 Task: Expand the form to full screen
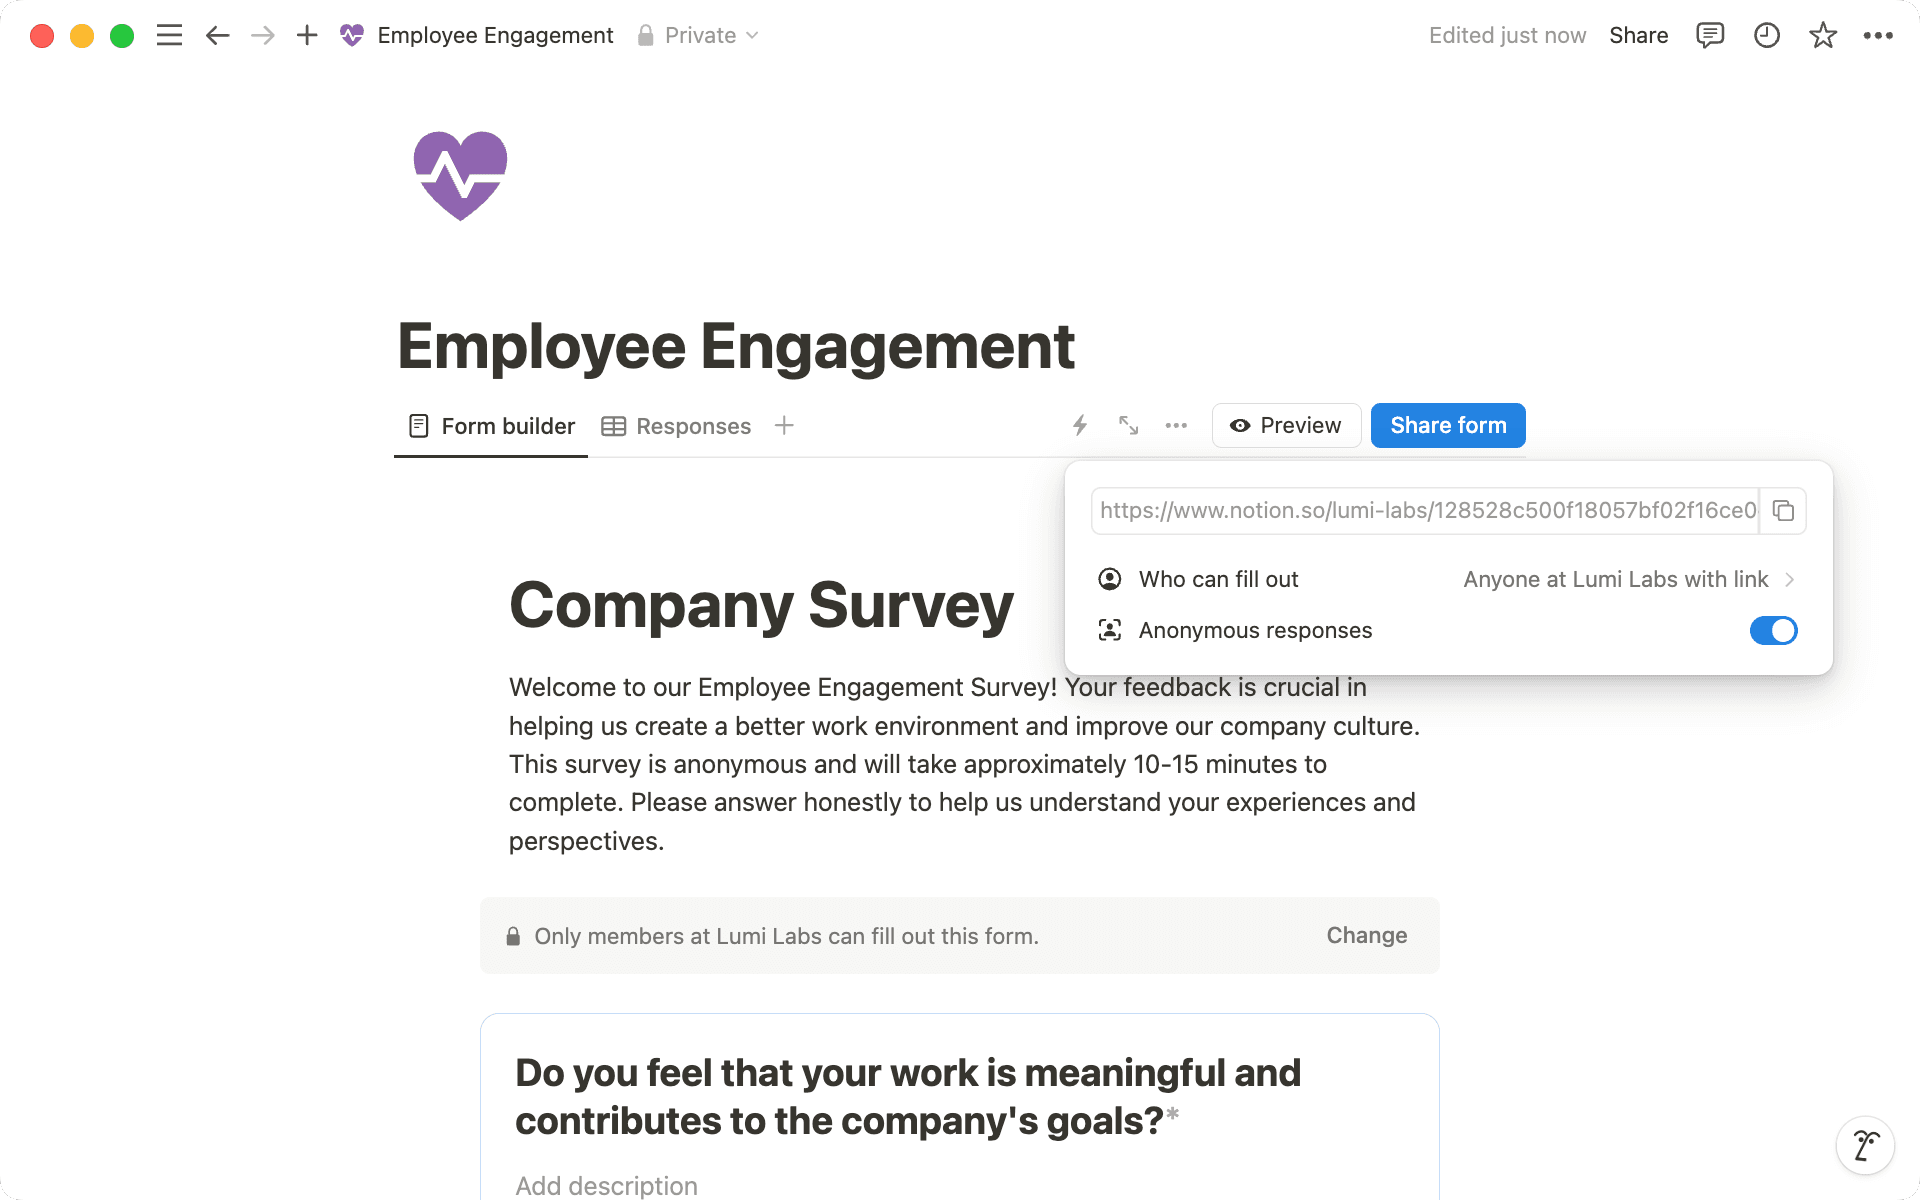pyautogui.click(x=1128, y=425)
